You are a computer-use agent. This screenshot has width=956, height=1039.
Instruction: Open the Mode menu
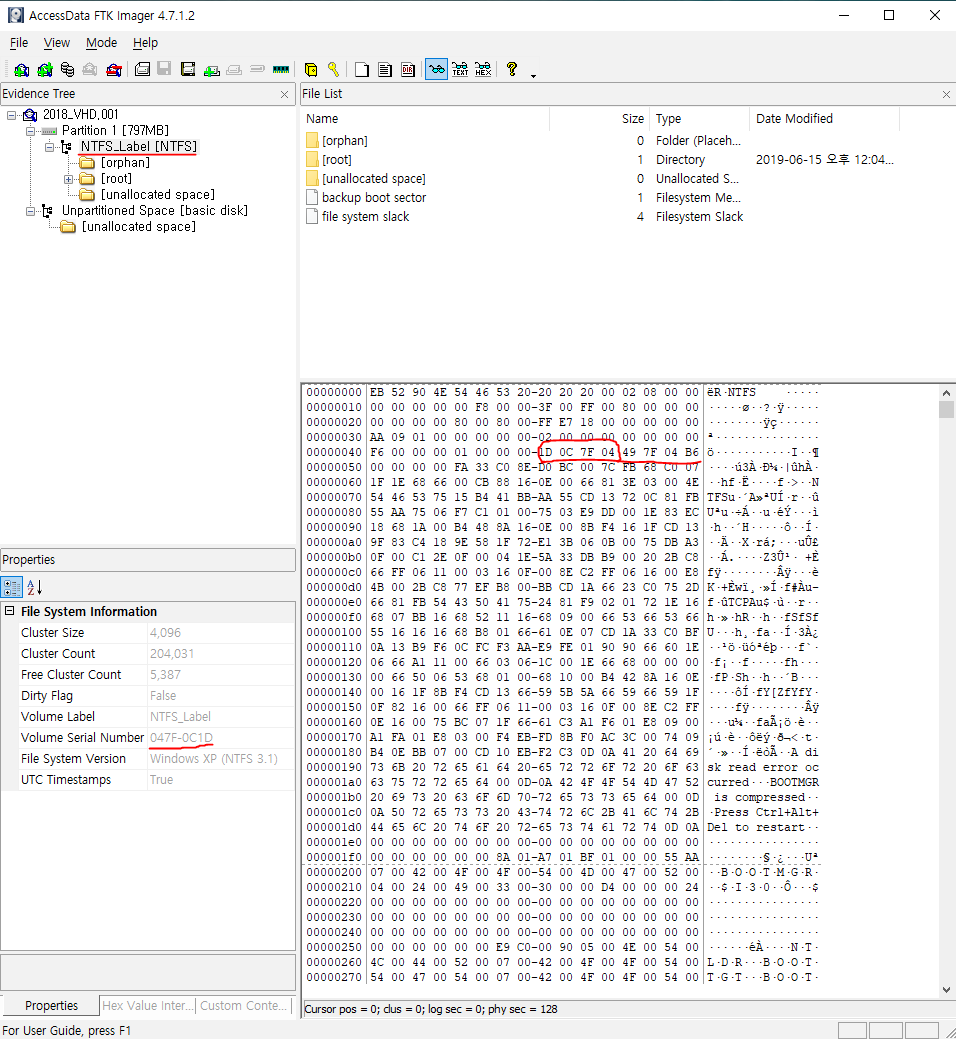click(x=101, y=43)
